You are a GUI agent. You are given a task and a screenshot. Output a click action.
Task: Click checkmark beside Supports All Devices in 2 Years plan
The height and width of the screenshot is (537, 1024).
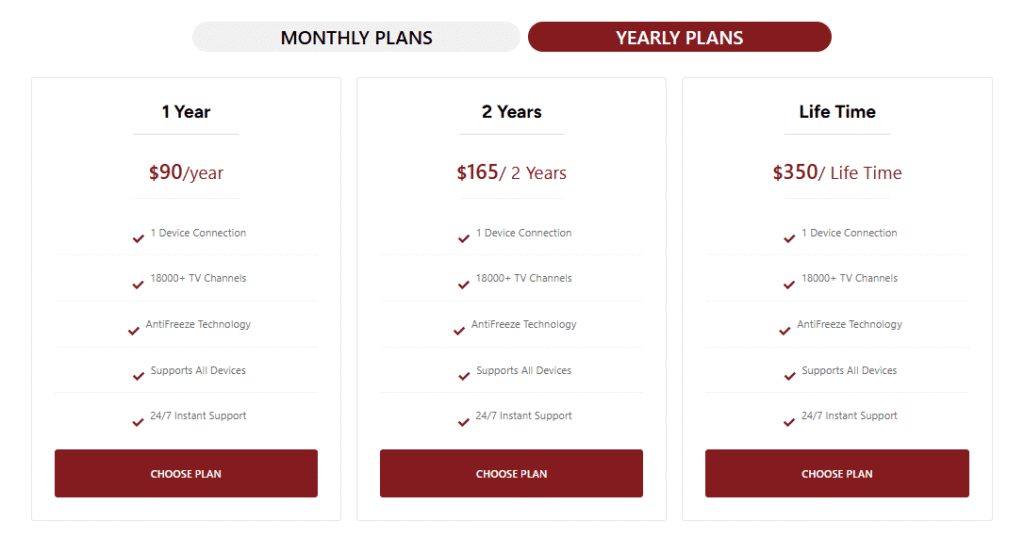click(x=464, y=376)
